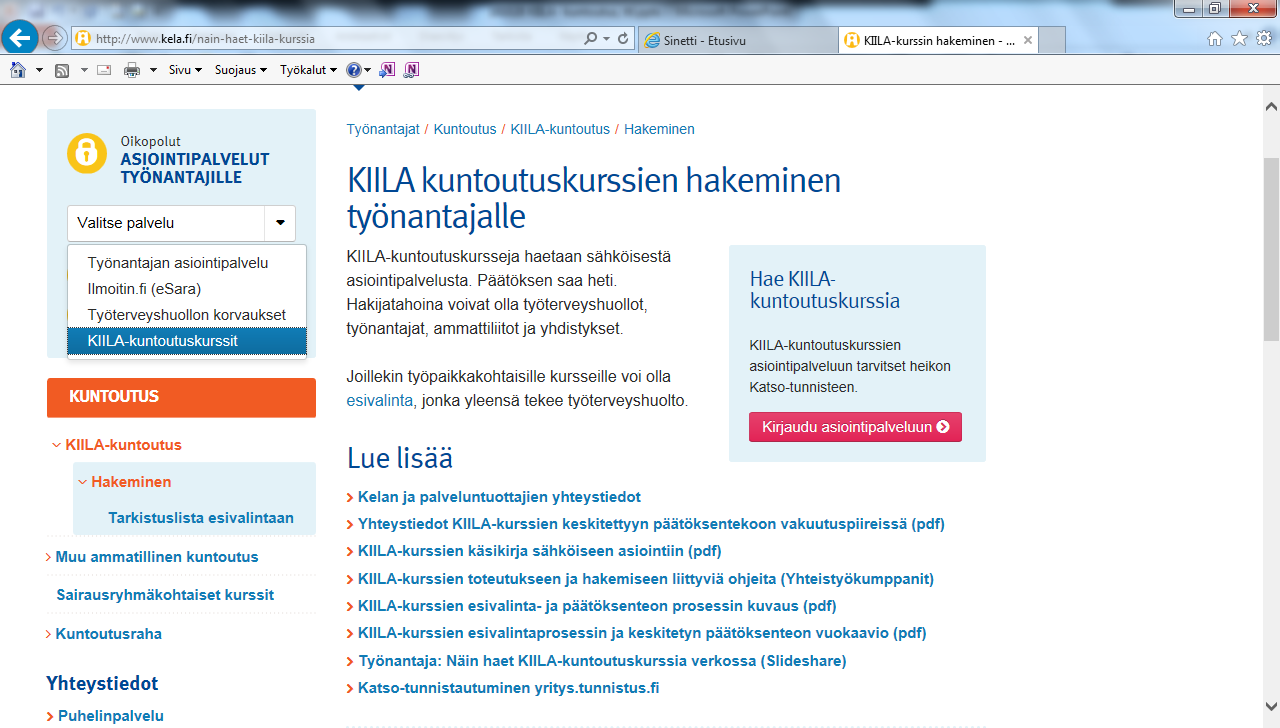Click the KUNTOUTUS orange sidebar header

181,397
